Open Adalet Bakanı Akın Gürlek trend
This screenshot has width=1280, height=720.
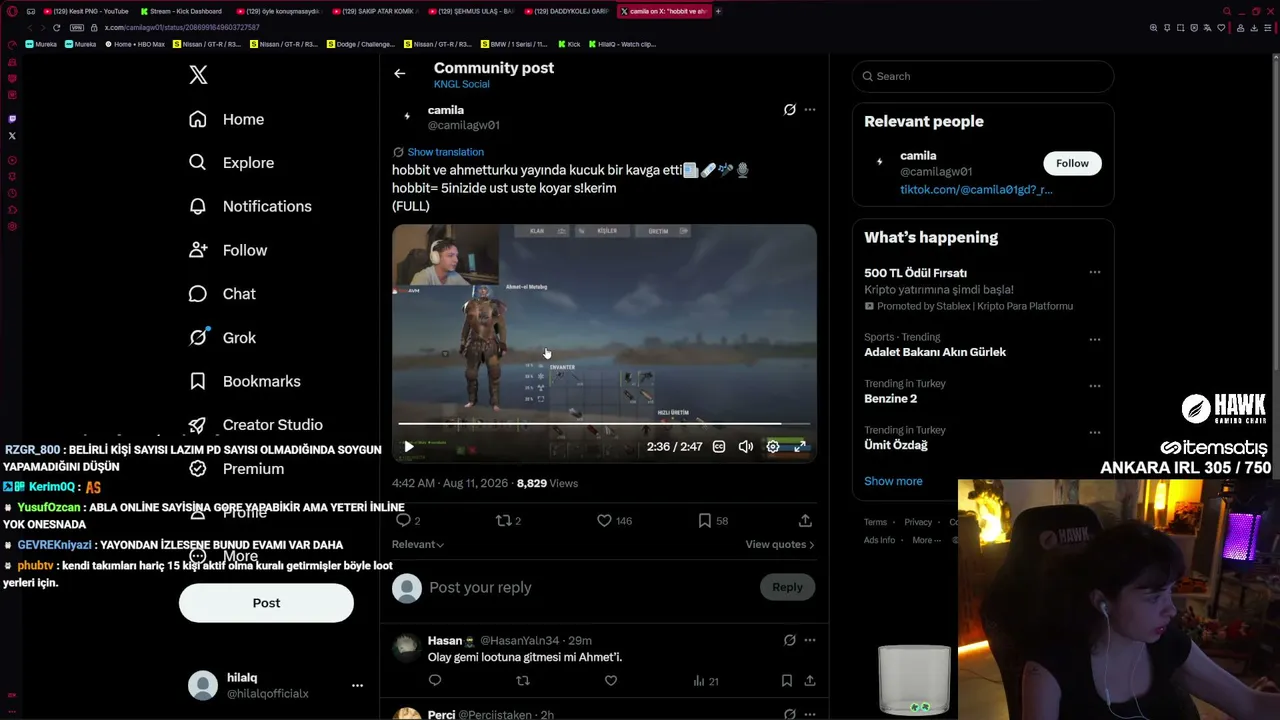935,352
